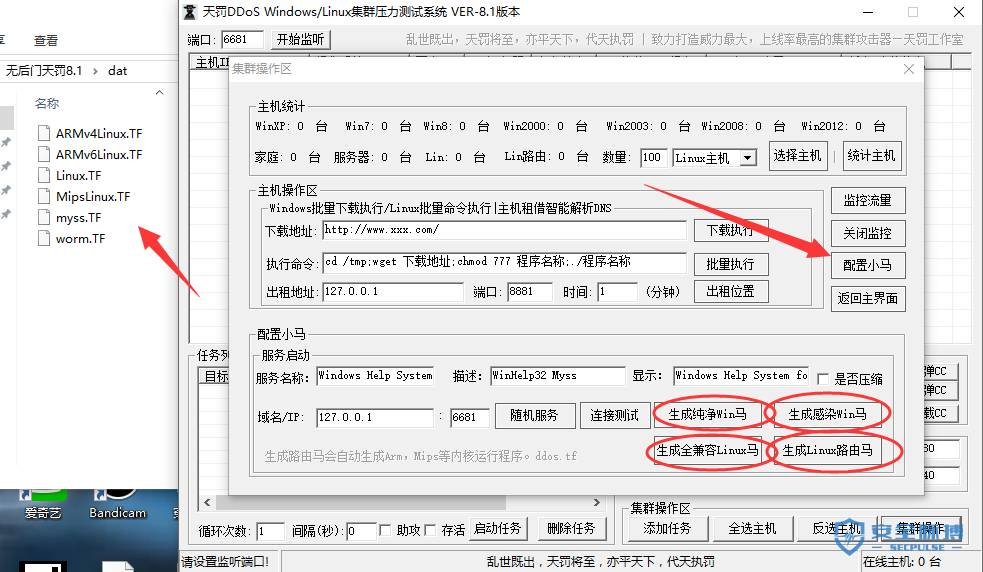
Task: Open the Linux主机 host type dropdown
Action: click(747, 157)
